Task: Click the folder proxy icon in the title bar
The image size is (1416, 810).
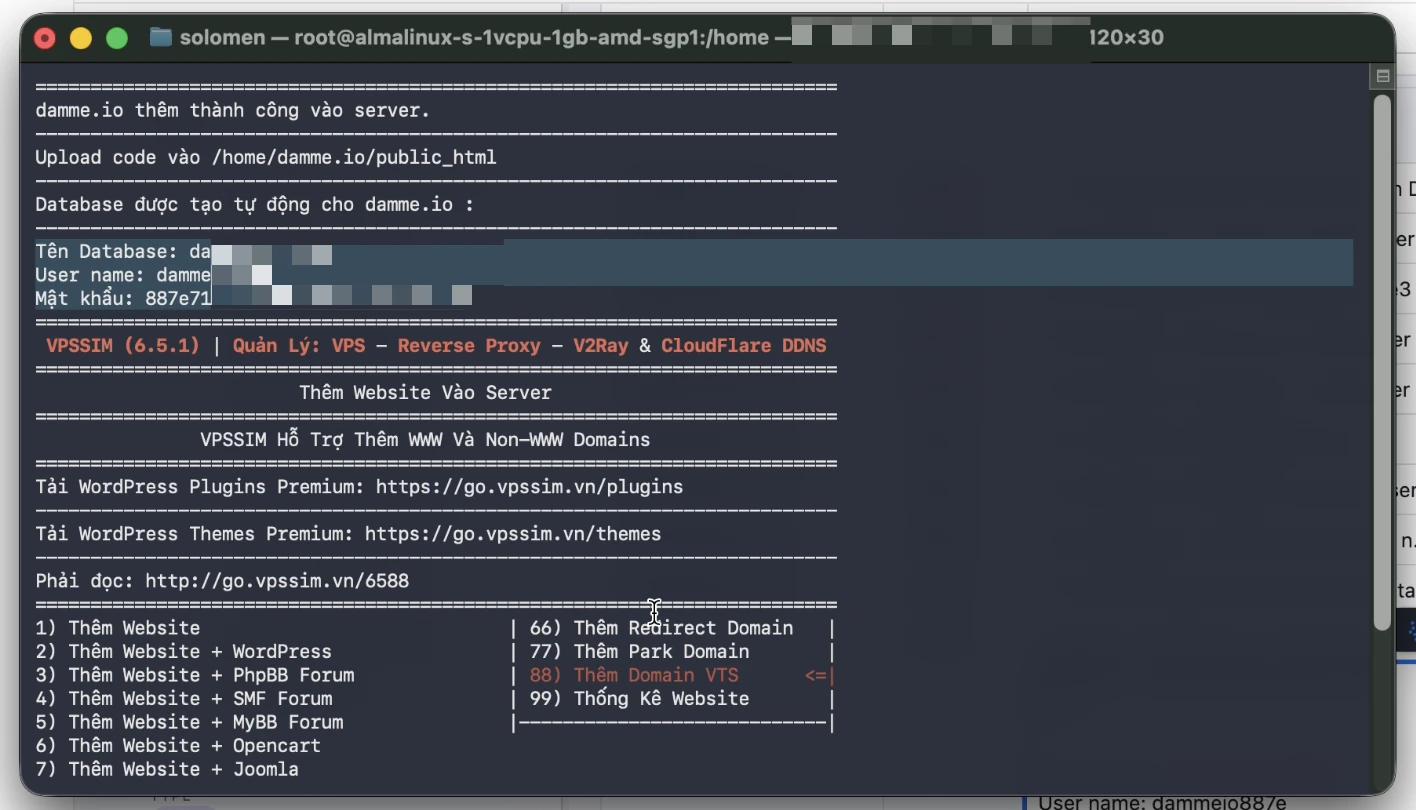Action: [160, 38]
